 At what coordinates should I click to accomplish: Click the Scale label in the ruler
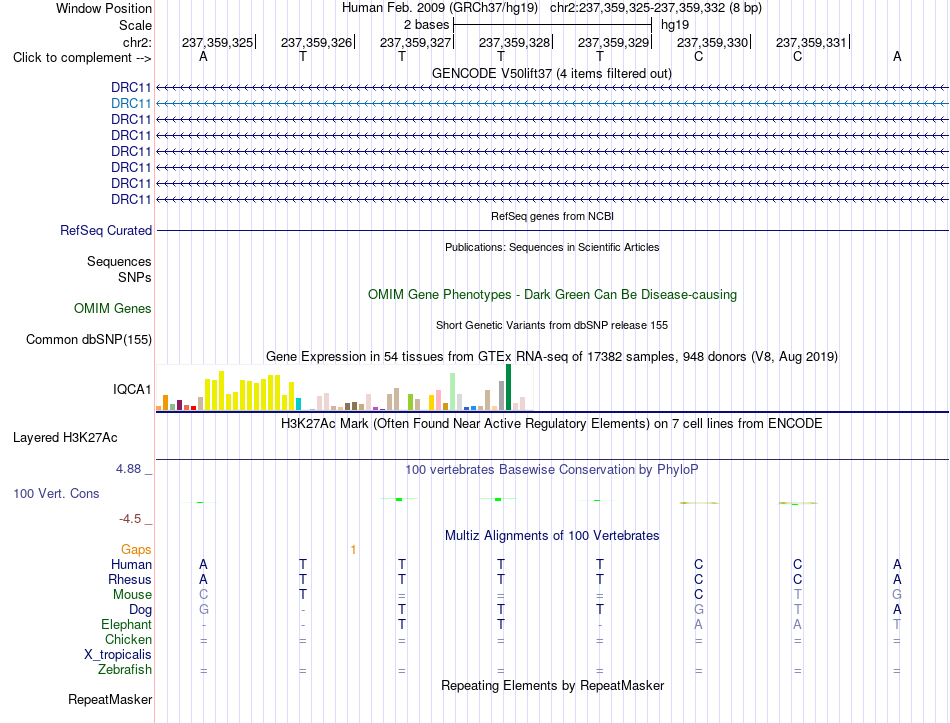135,25
